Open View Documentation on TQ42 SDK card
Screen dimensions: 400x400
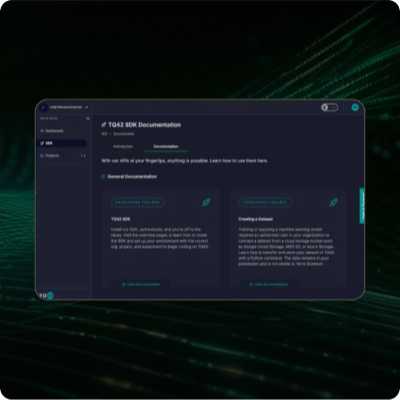(141, 284)
